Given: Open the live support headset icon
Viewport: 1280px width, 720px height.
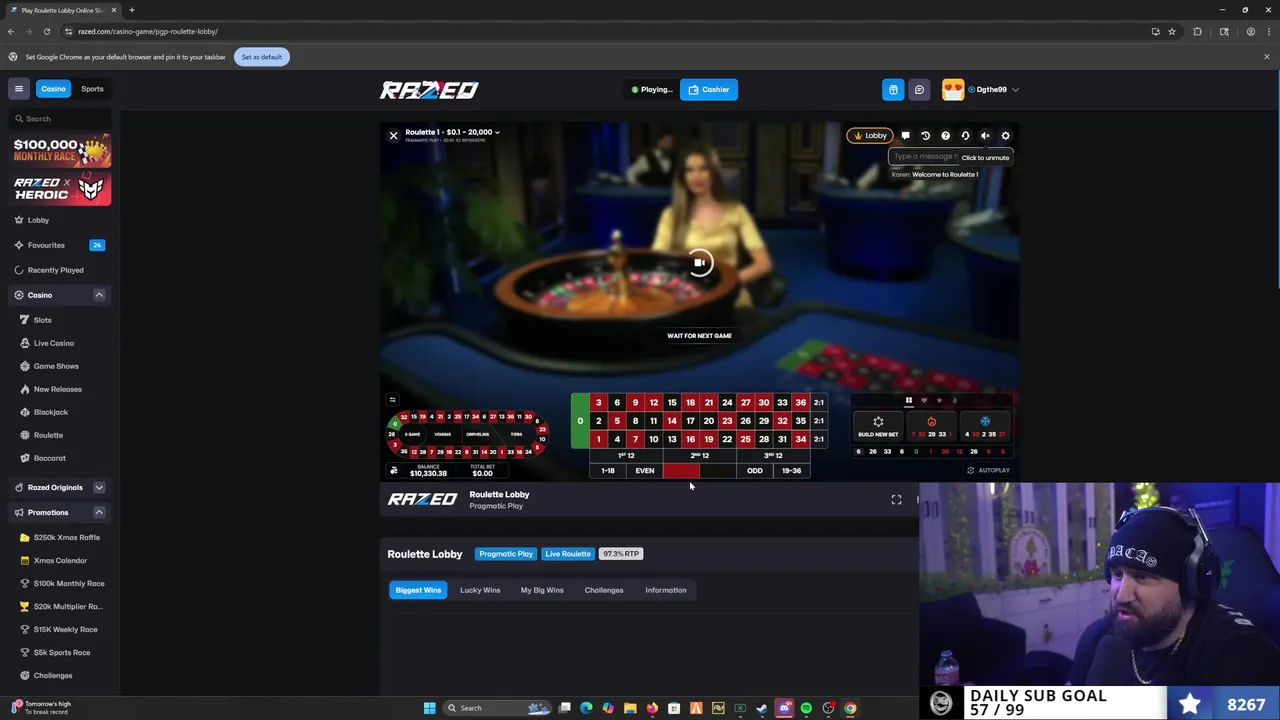Looking at the screenshot, I should pos(965,136).
